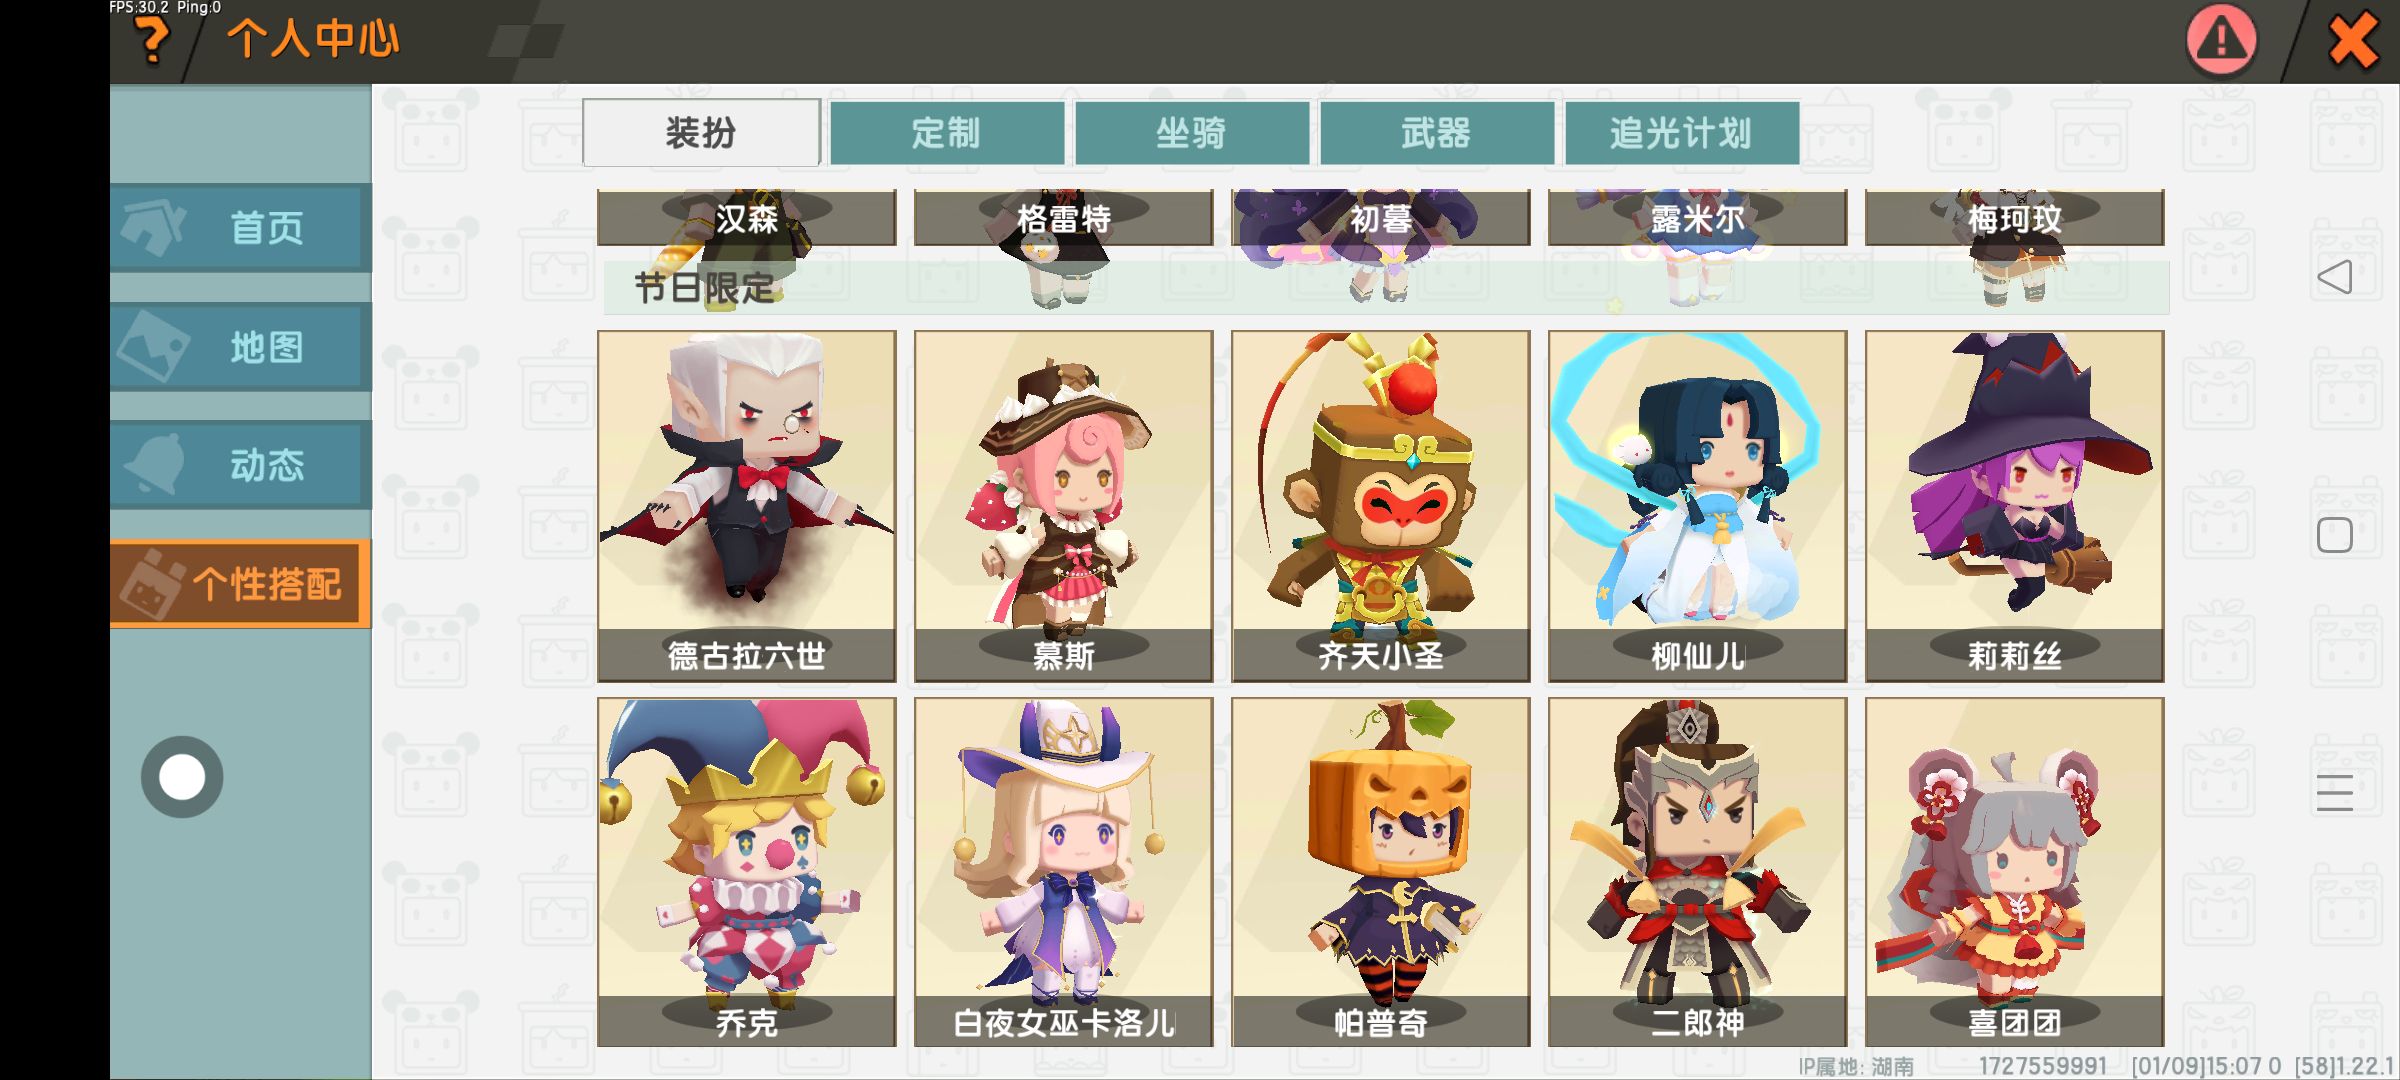2400x1080 pixels.
Task: Open the 追光计划 tab
Action: click(x=1681, y=133)
